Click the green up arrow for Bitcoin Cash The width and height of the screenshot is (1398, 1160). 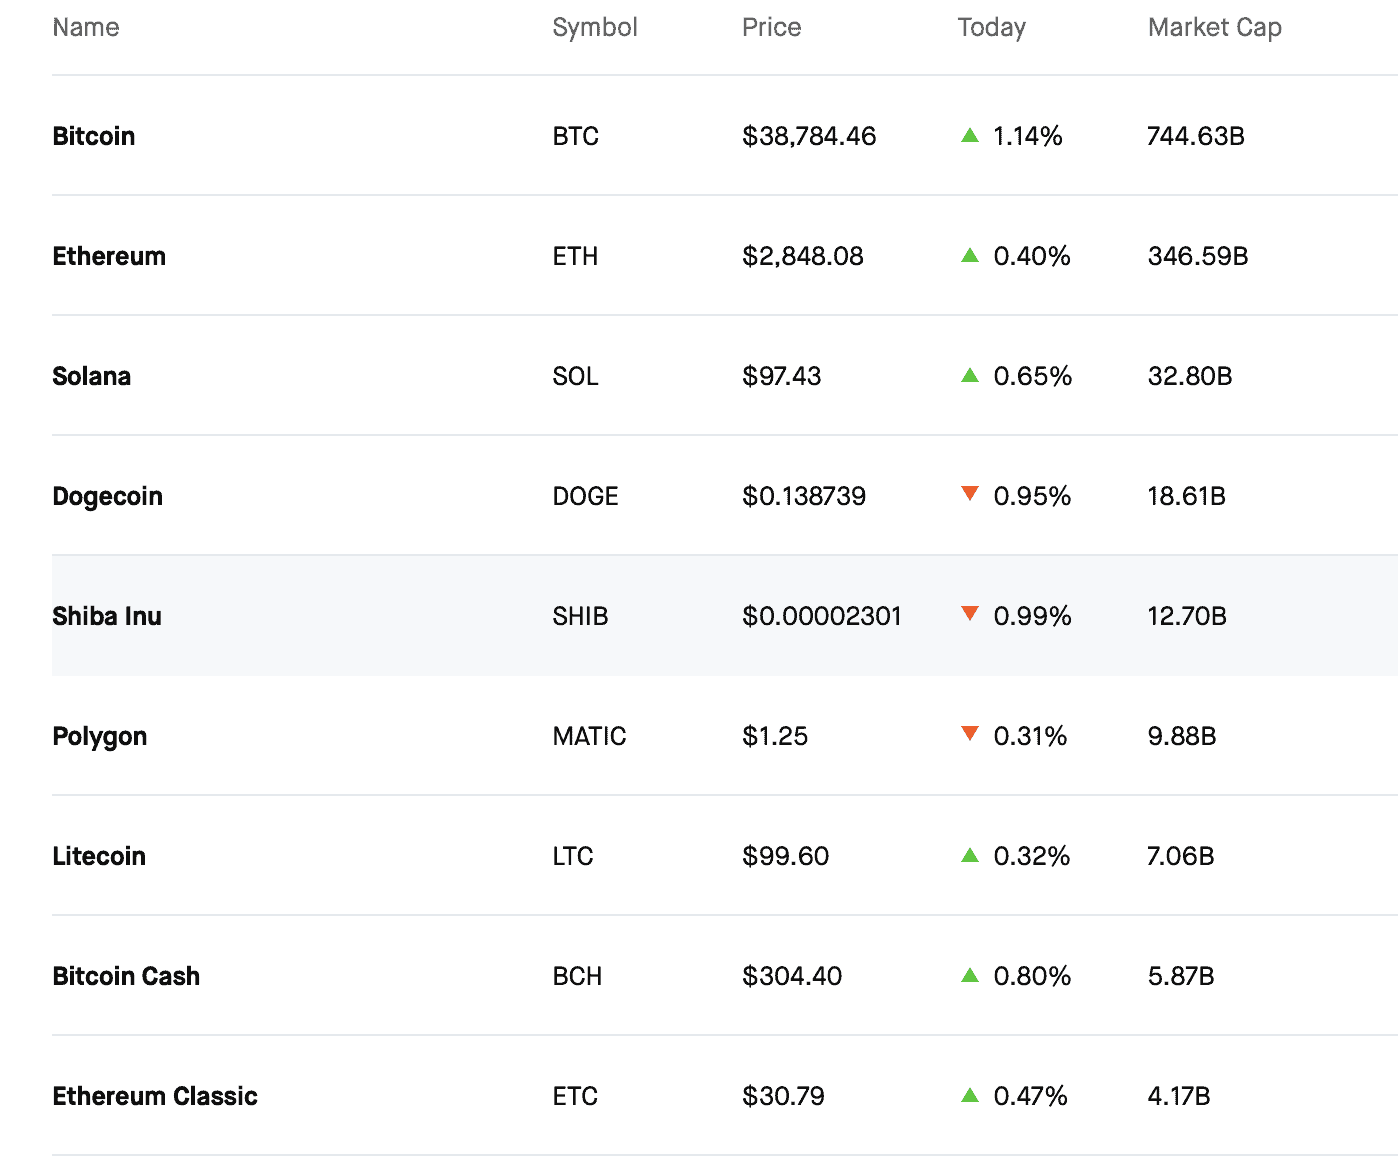coord(969,975)
